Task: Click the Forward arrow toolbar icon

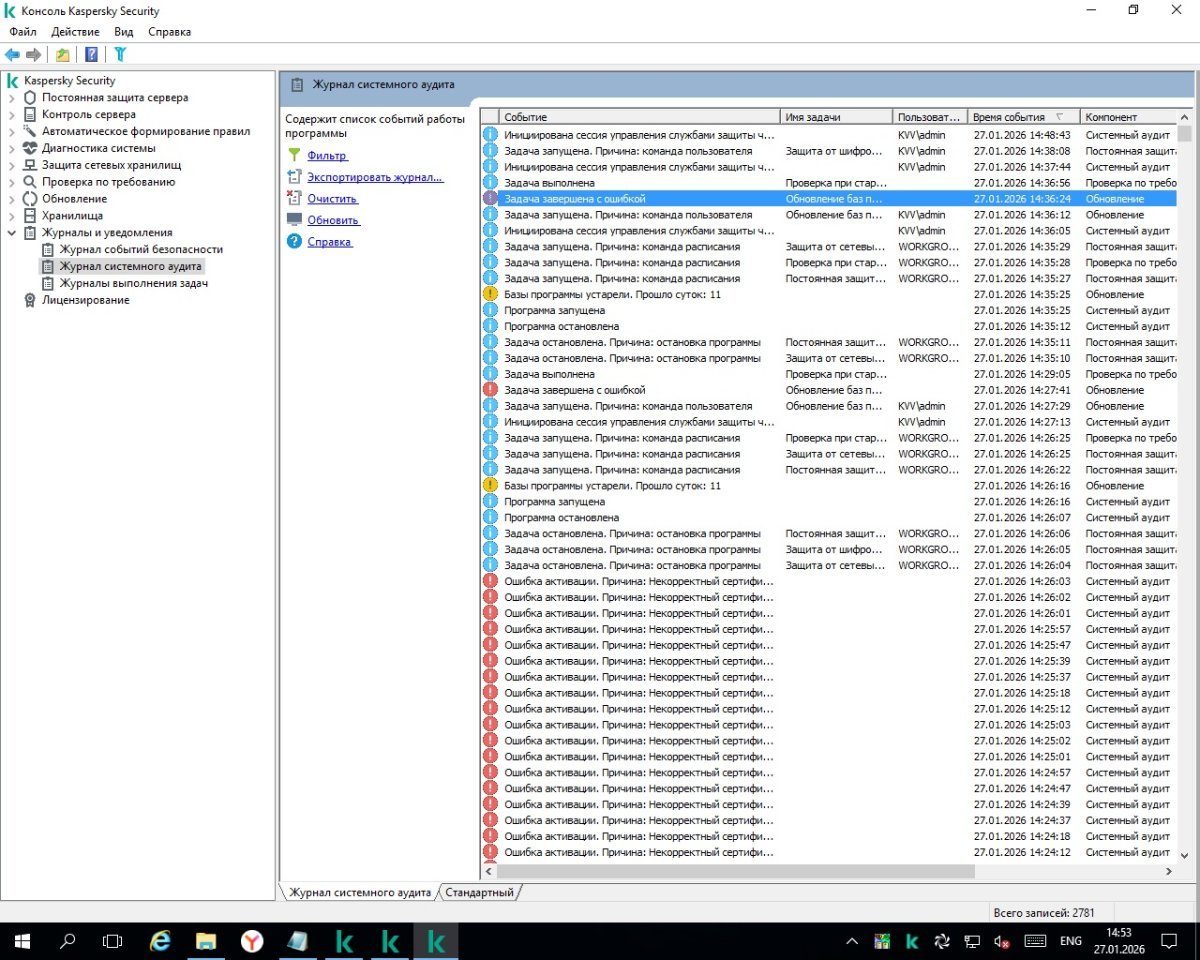Action: [x=33, y=54]
